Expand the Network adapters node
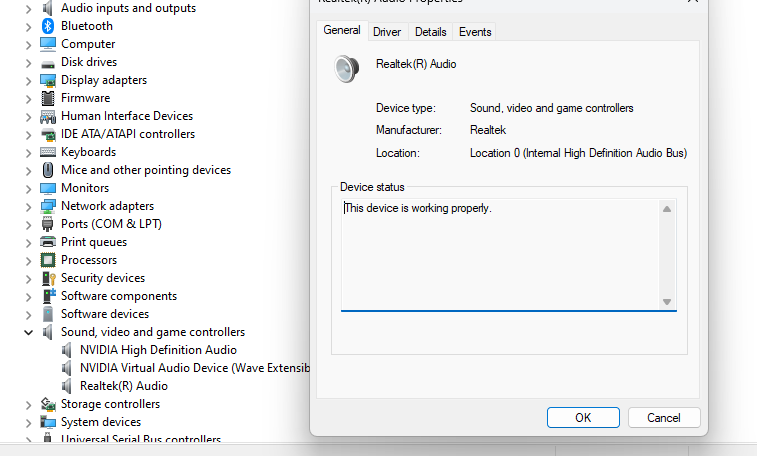 point(28,207)
